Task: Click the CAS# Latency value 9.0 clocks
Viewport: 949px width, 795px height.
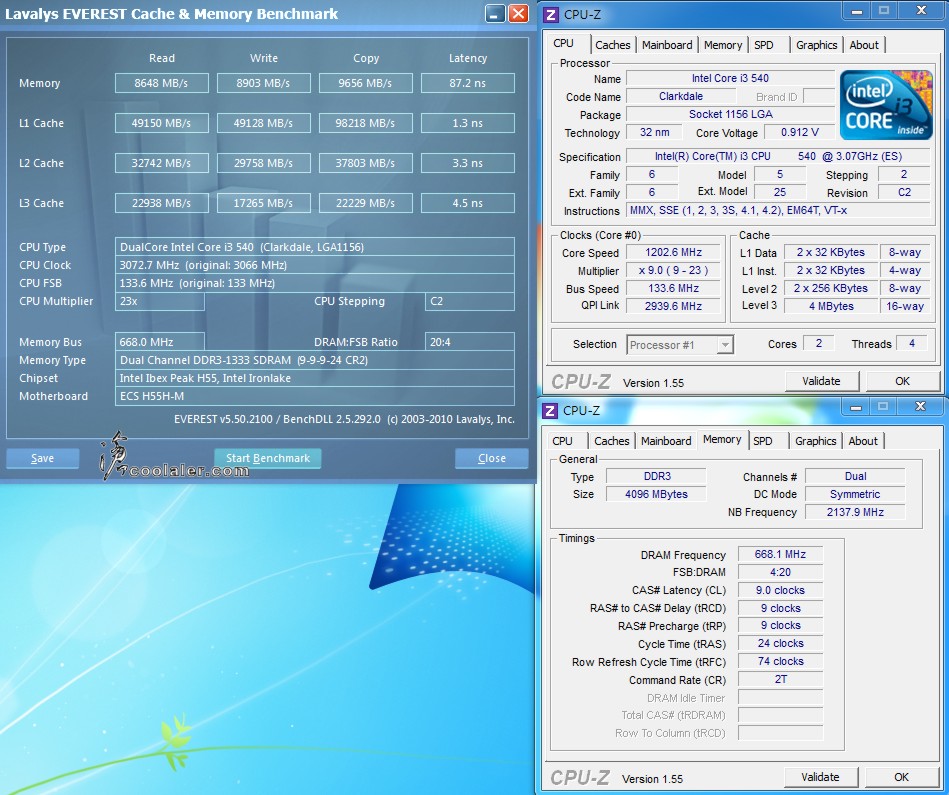Action: (x=780, y=591)
